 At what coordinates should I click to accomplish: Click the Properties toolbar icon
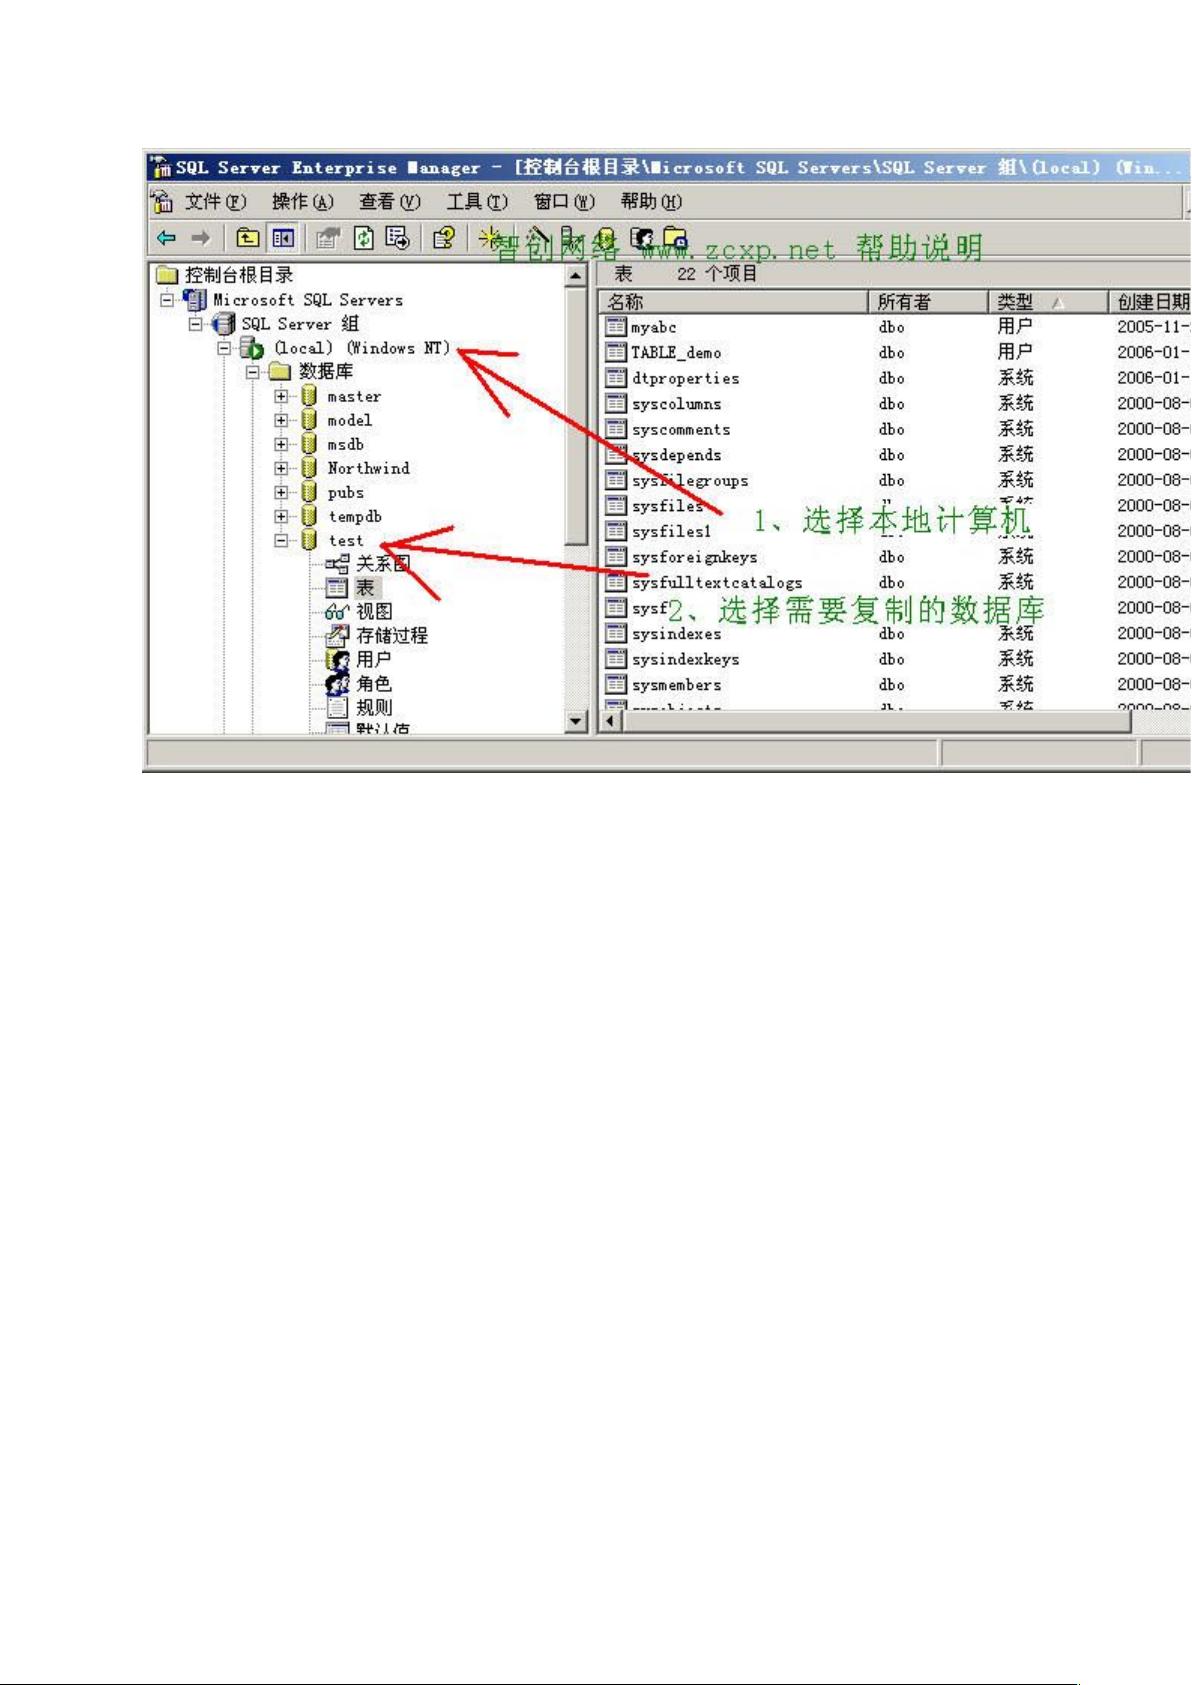(x=328, y=238)
